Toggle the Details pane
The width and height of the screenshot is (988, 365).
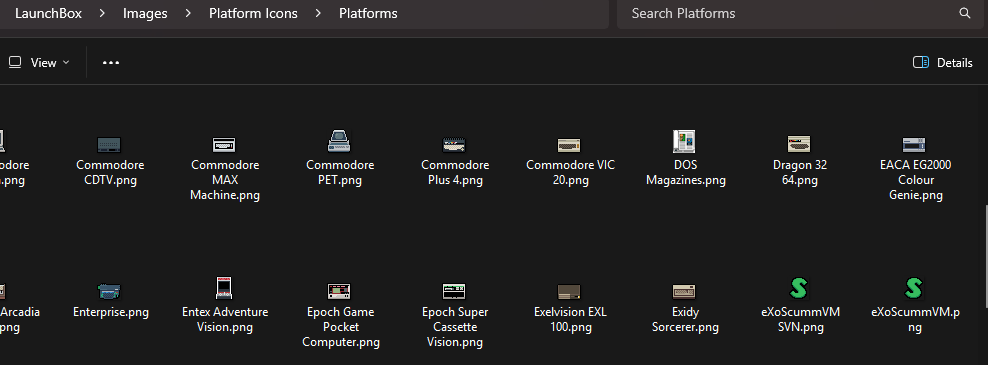tap(943, 62)
